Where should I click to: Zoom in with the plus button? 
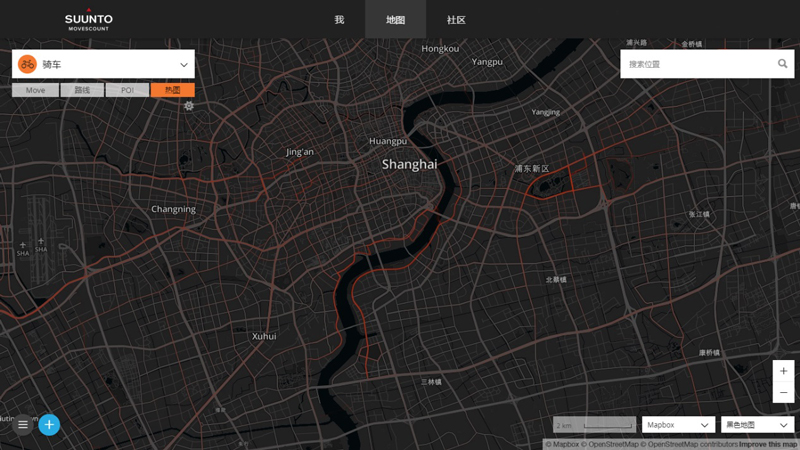coord(783,371)
